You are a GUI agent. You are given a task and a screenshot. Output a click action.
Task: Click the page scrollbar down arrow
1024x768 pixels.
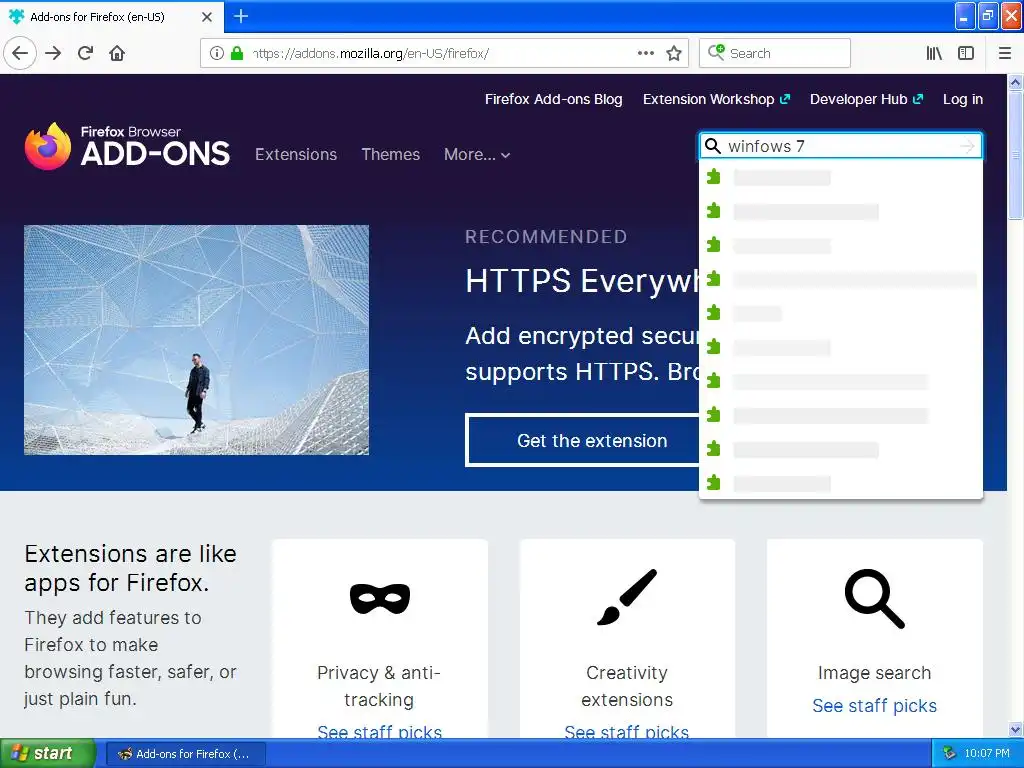(x=1015, y=729)
